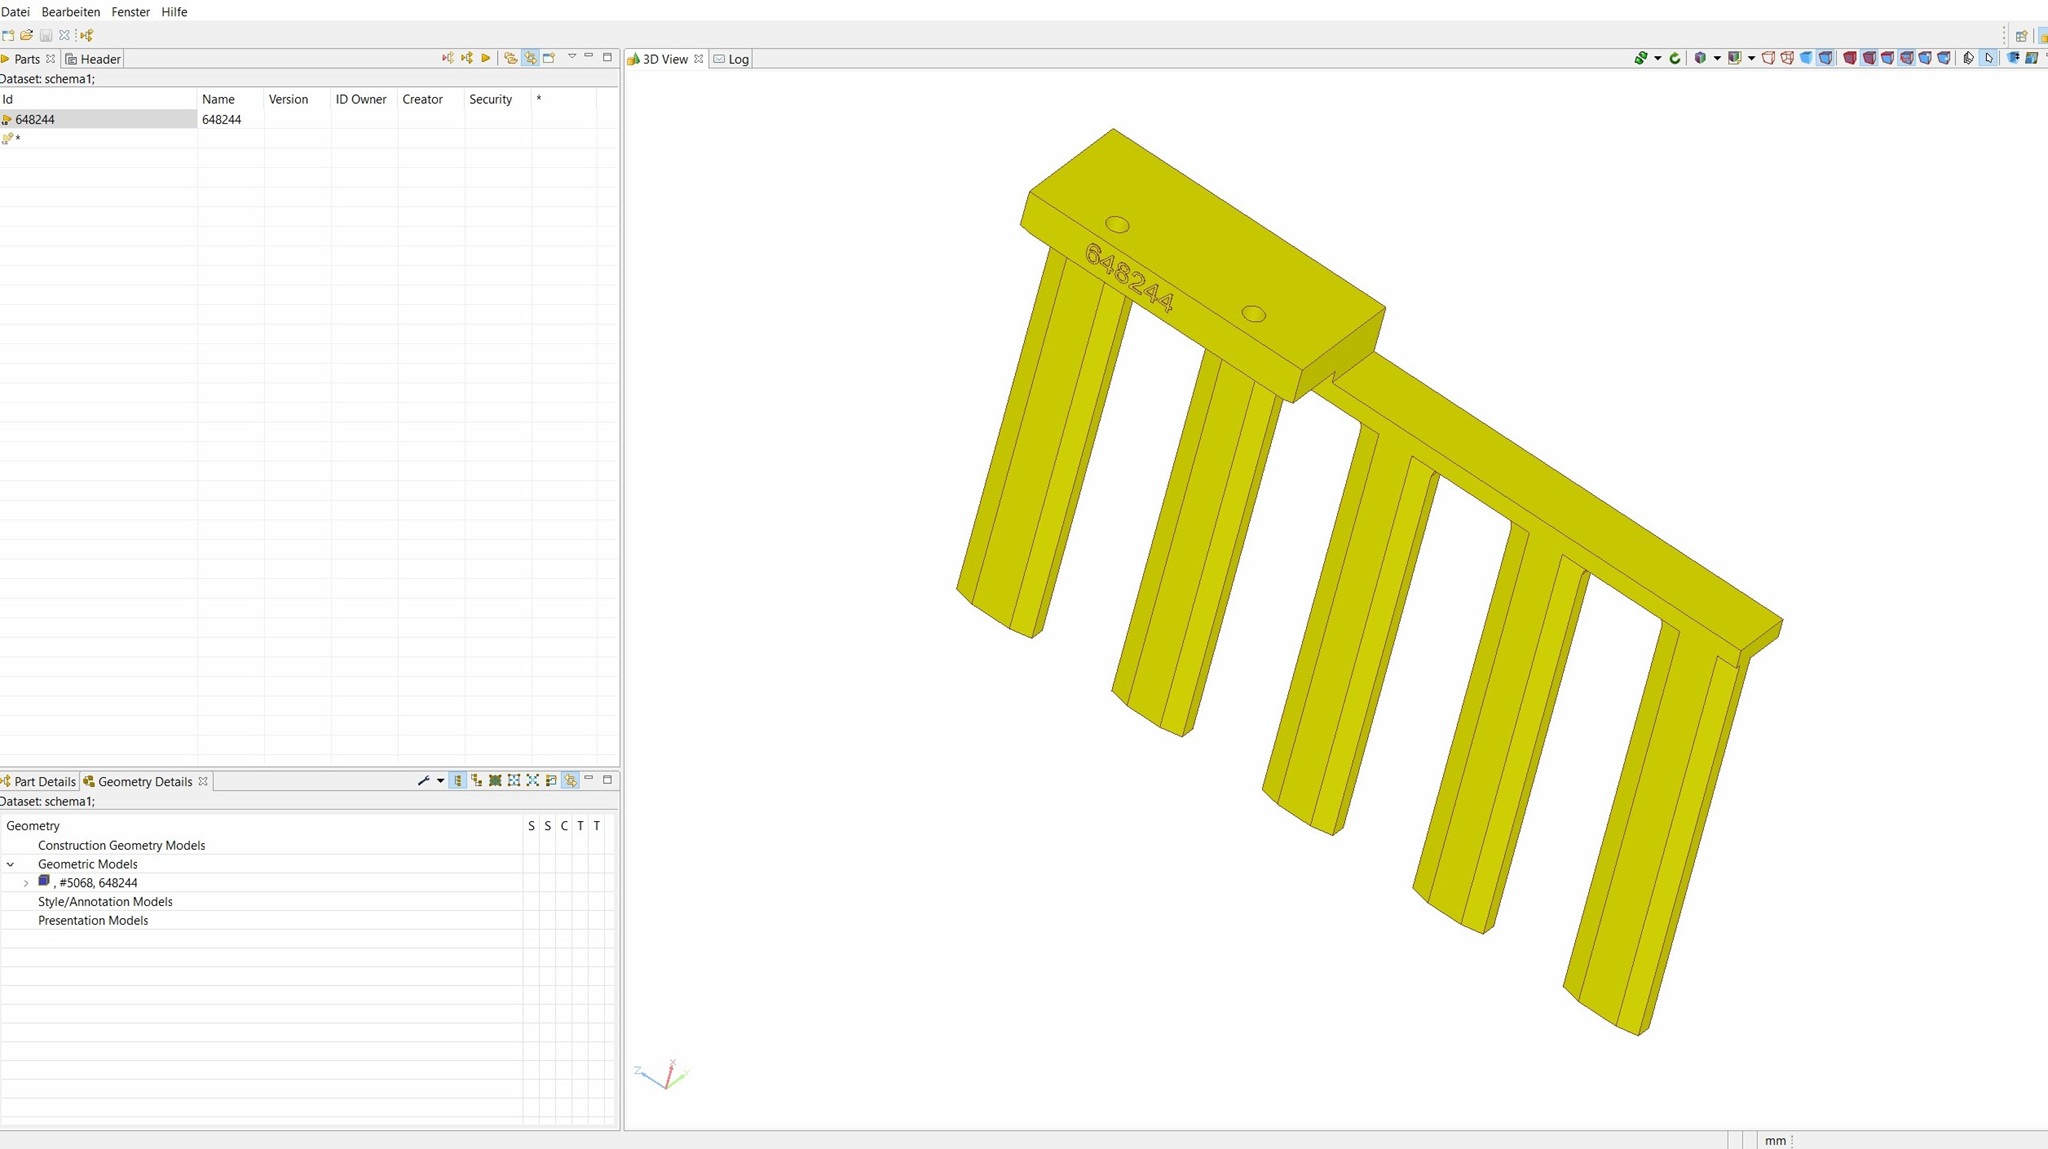2048x1149 pixels.
Task: Click the green refresh arrow in 3D View toolbar
Action: [1675, 58]
